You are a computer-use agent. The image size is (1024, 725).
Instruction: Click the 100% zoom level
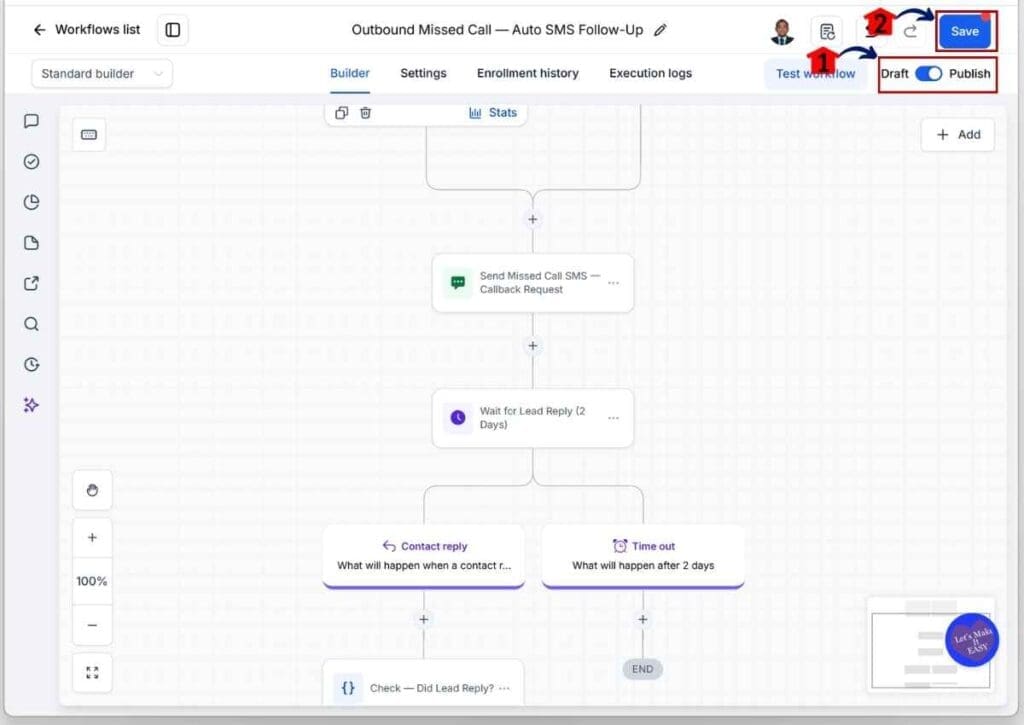[x=92, y=581]
